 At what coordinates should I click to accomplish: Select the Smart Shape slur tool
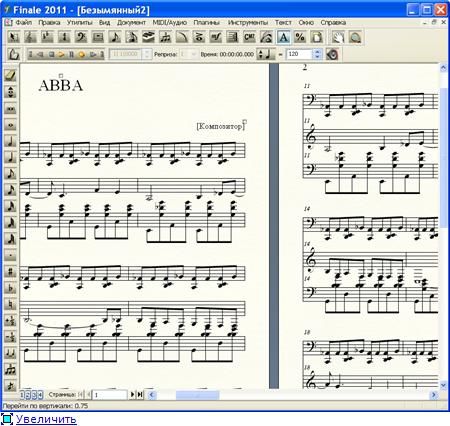(182, 37)
